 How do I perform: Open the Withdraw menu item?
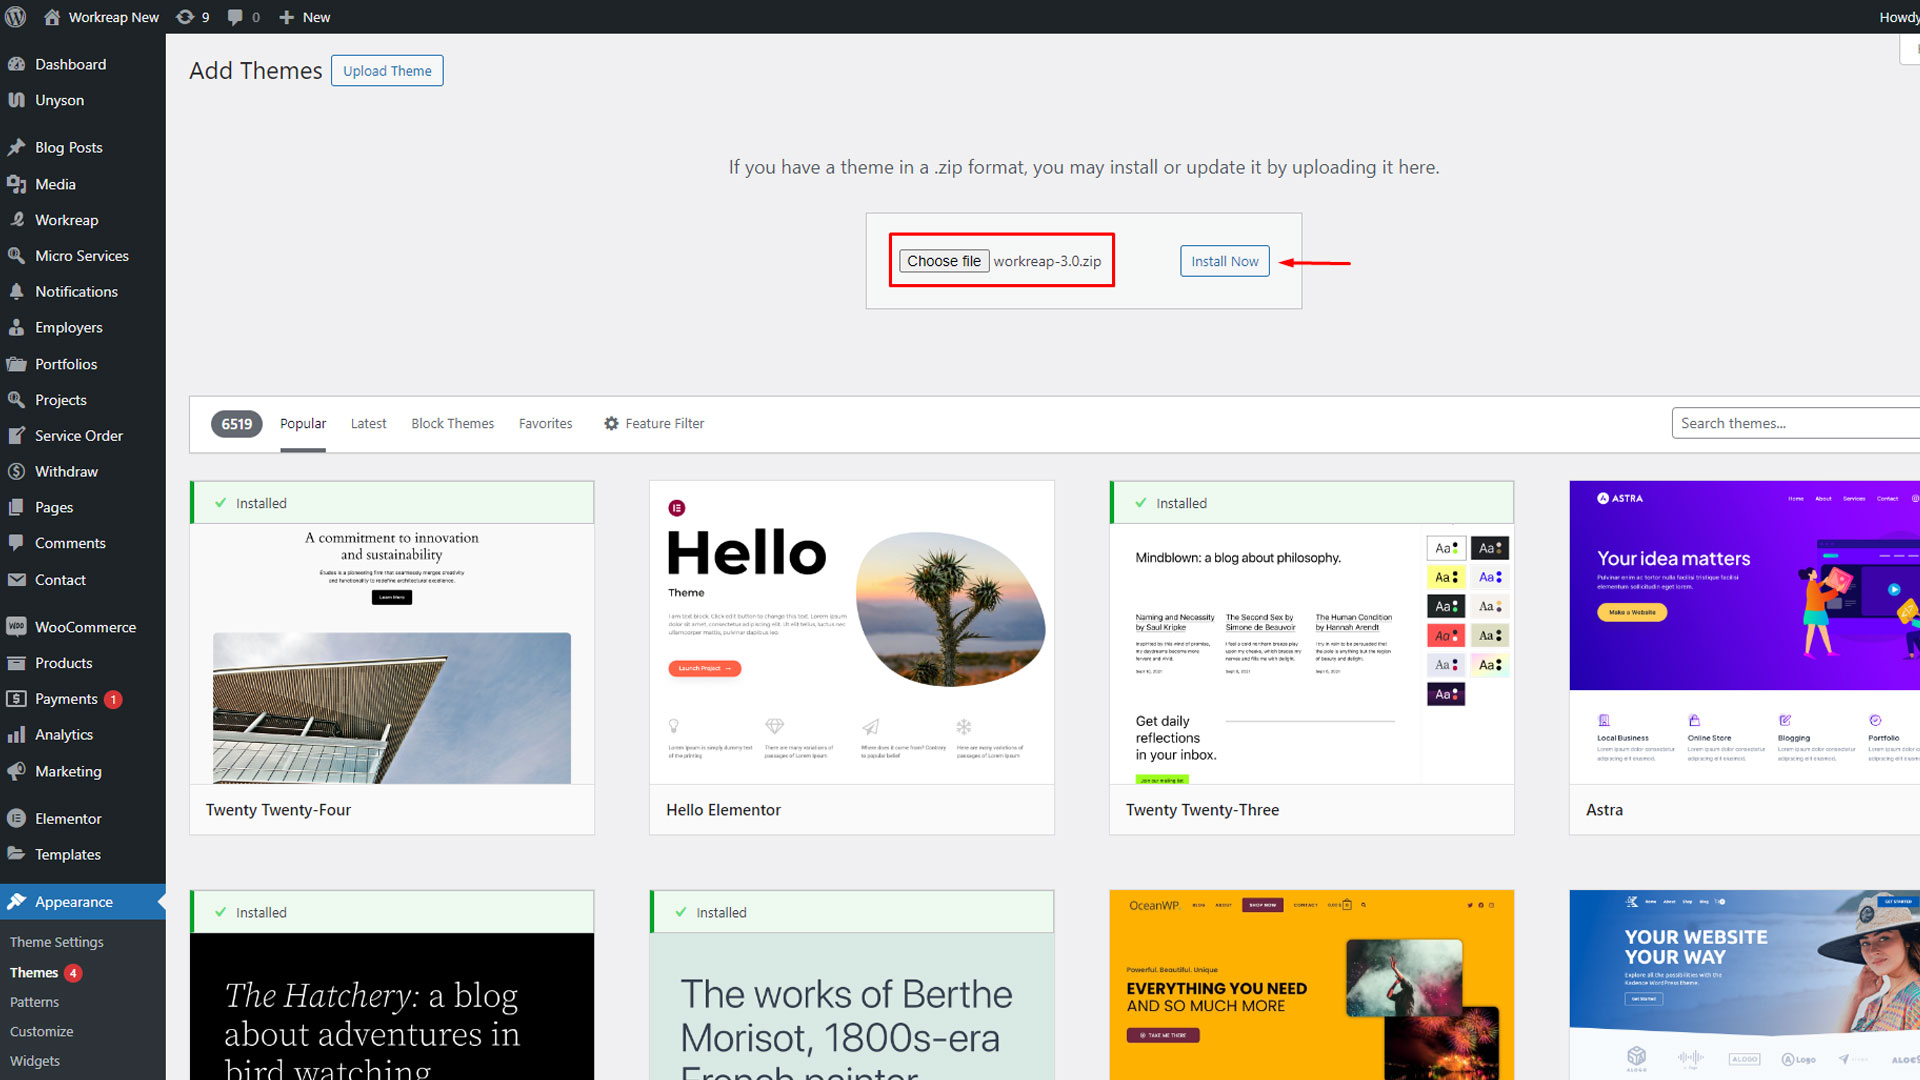66,471
